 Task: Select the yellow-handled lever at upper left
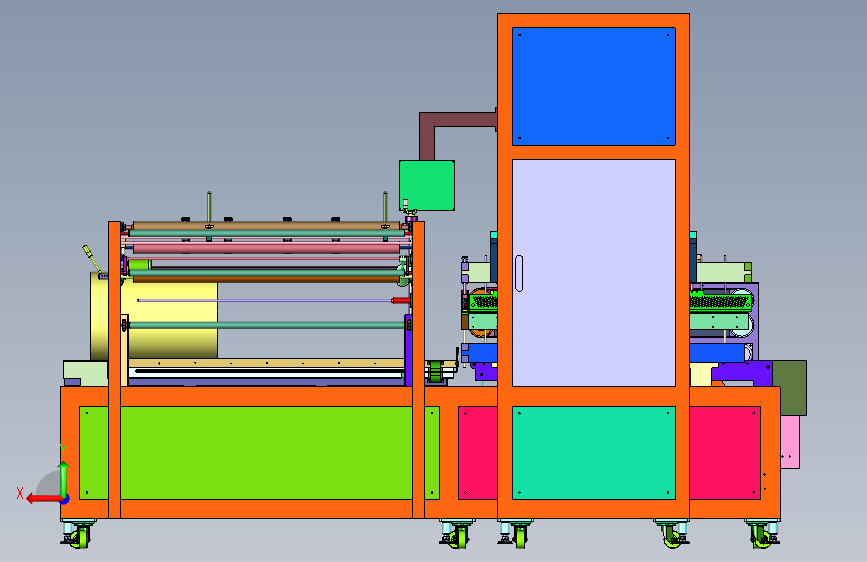point(92,258)
